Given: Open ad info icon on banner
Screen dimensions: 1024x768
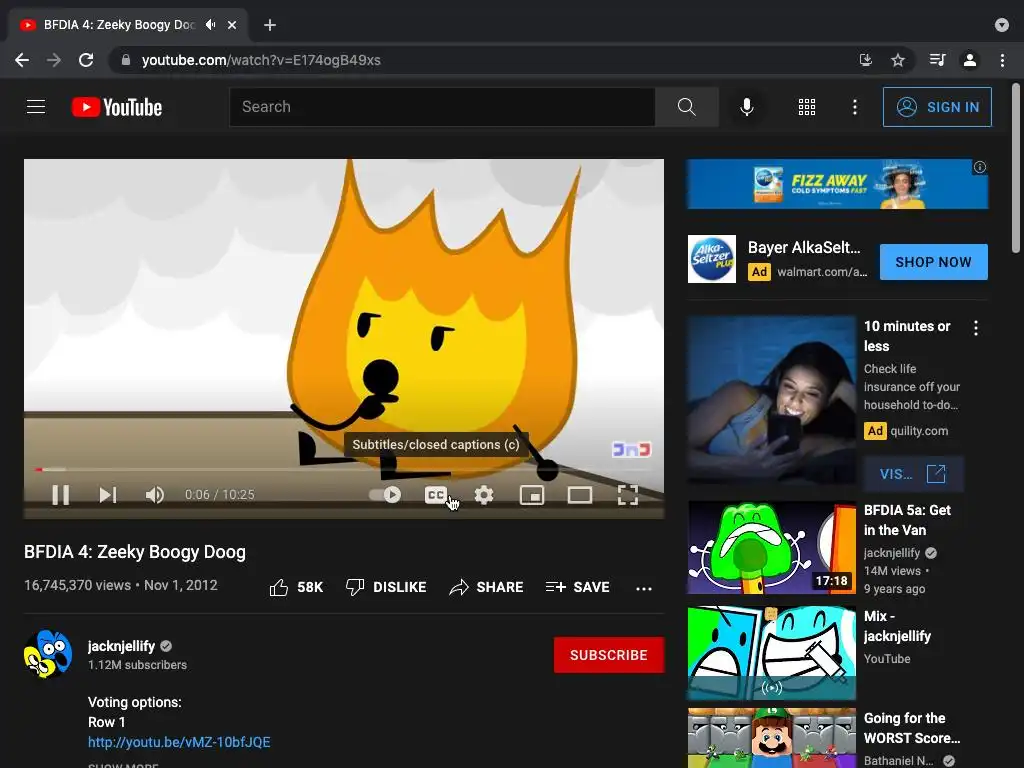Looking at the screenshot, I should point(980,167).
